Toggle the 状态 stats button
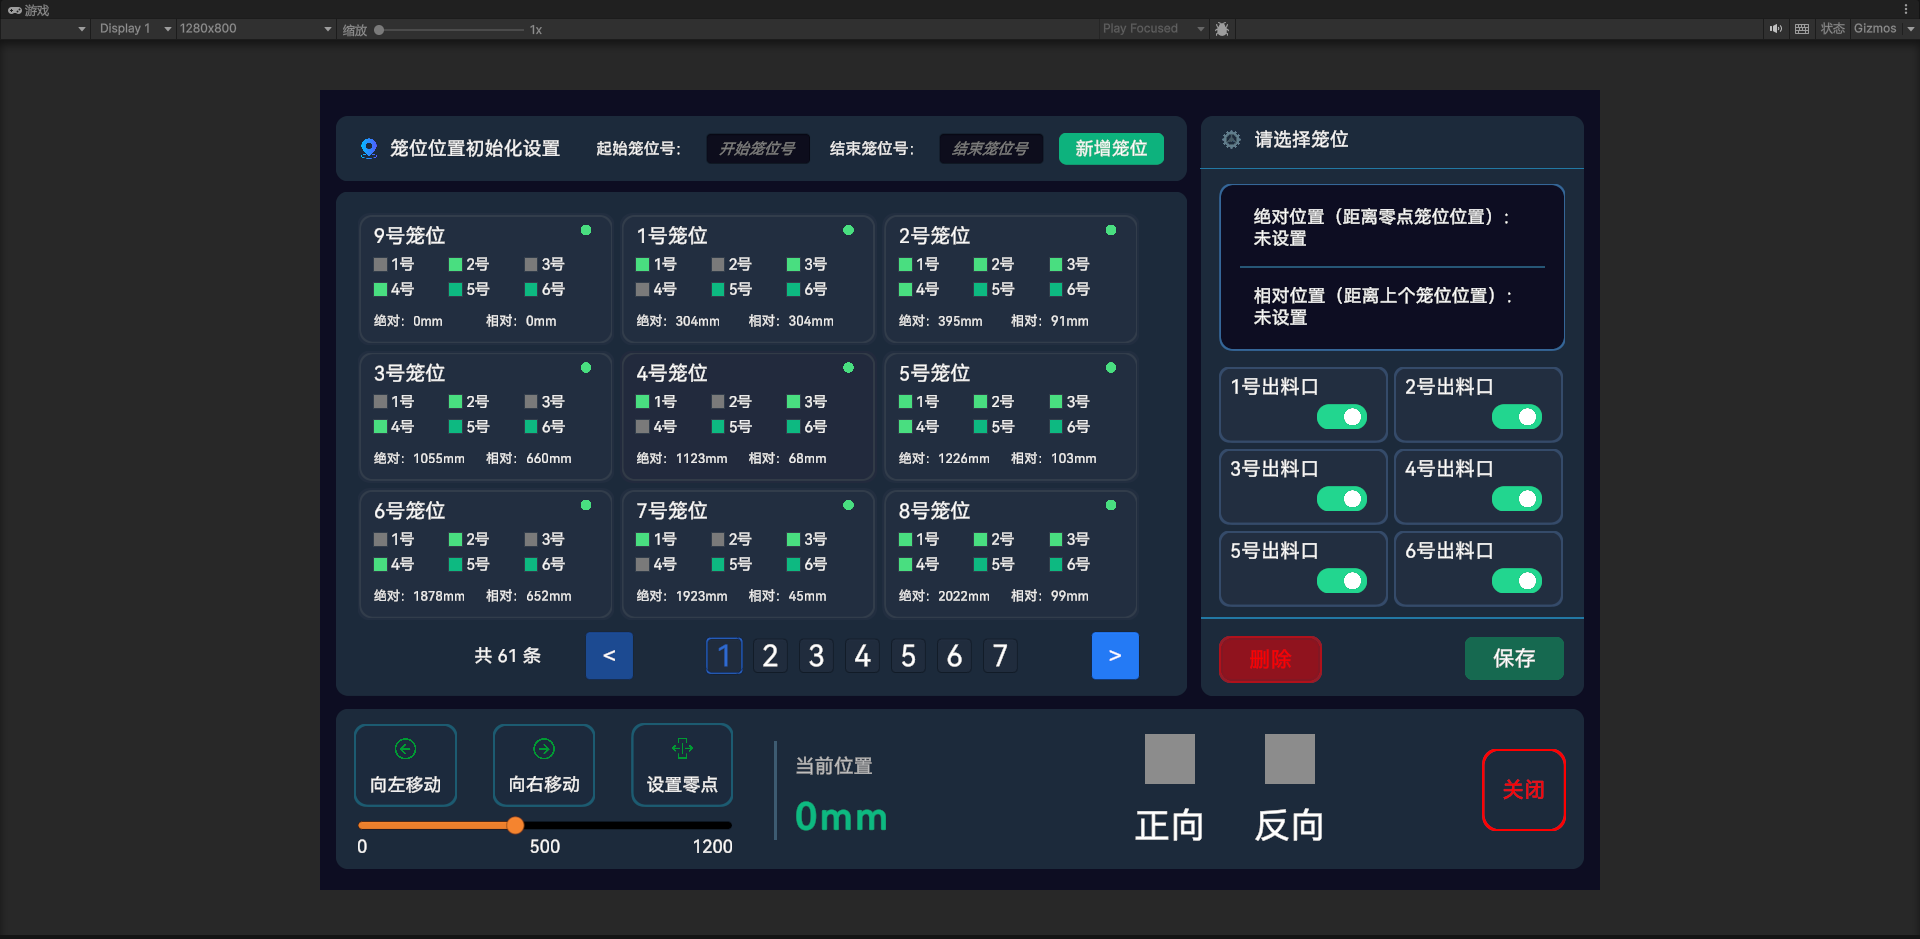 point(1832,29)
